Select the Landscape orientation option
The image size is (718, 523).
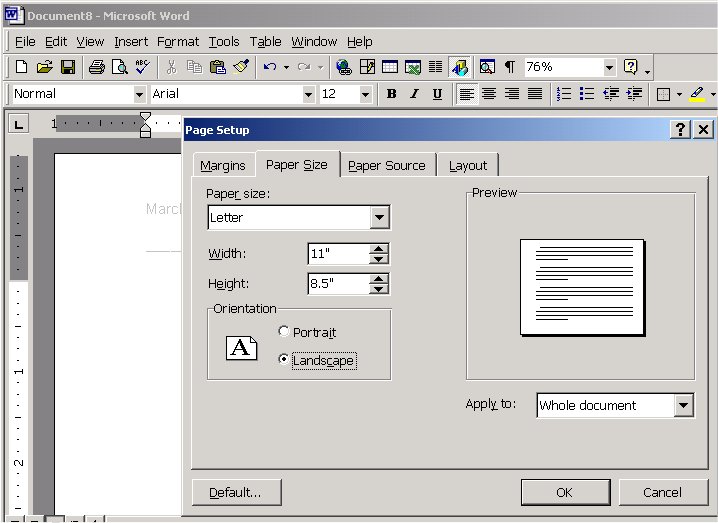click(285, 360)
